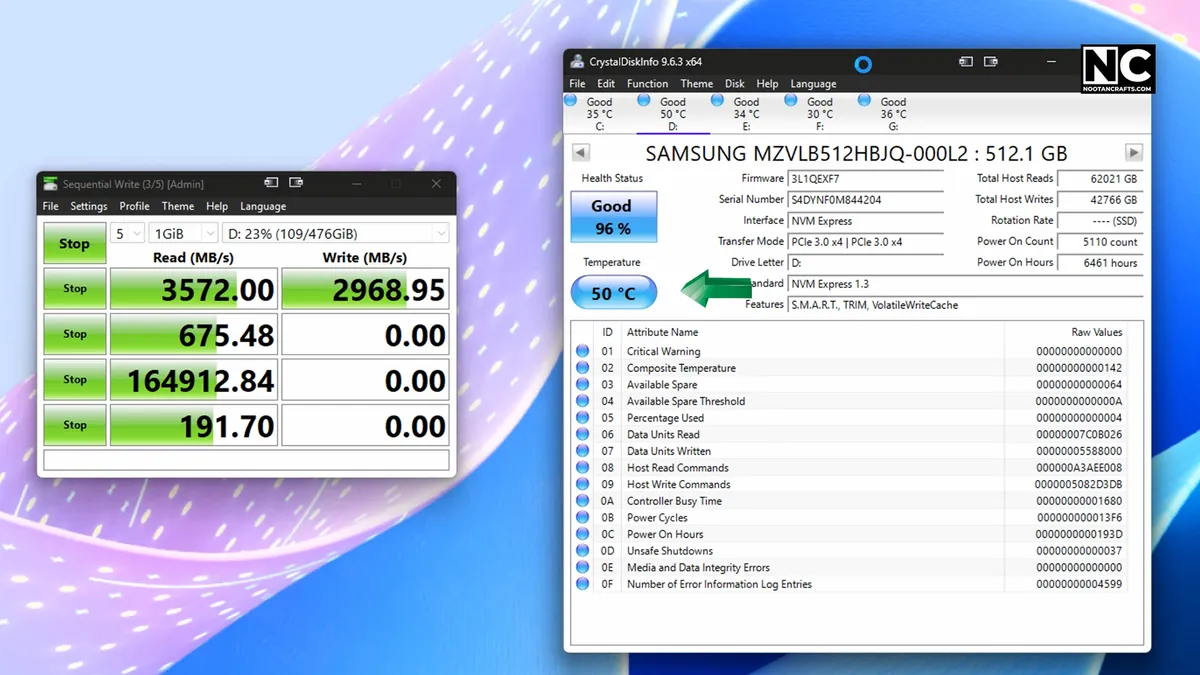Stop test button beside 675.48 read result
The image size is (1200, 675).
tap(75, 334)
